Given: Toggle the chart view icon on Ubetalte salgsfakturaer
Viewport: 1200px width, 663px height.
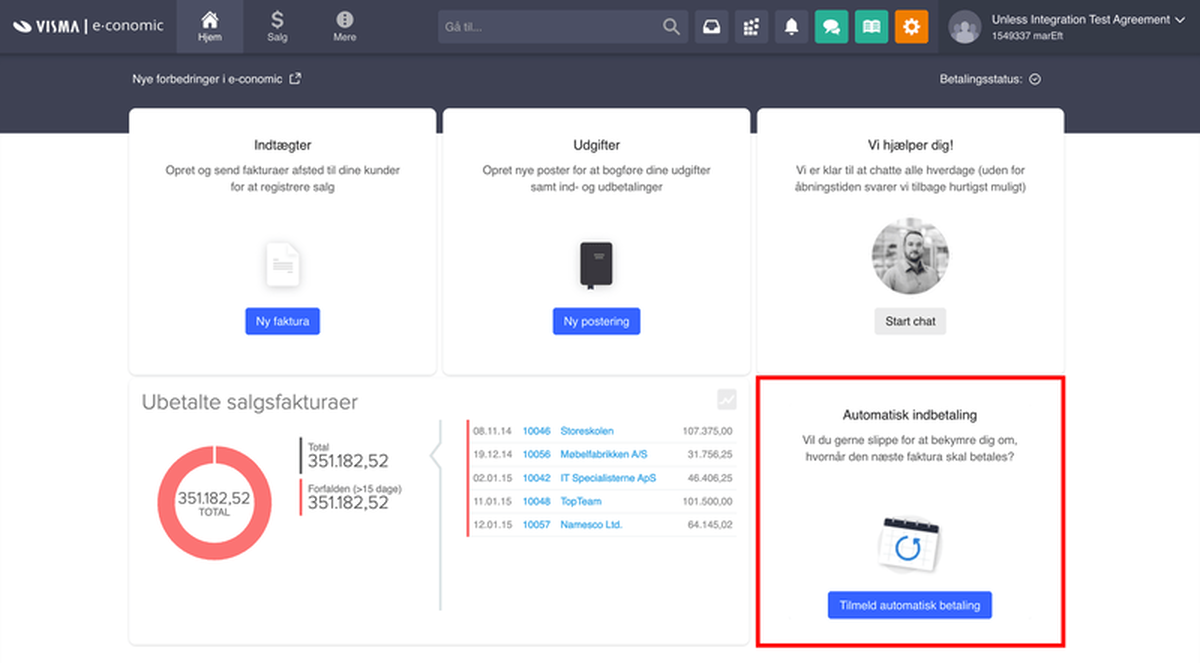Looking at the screenshot, I should (x=727, y=400).
